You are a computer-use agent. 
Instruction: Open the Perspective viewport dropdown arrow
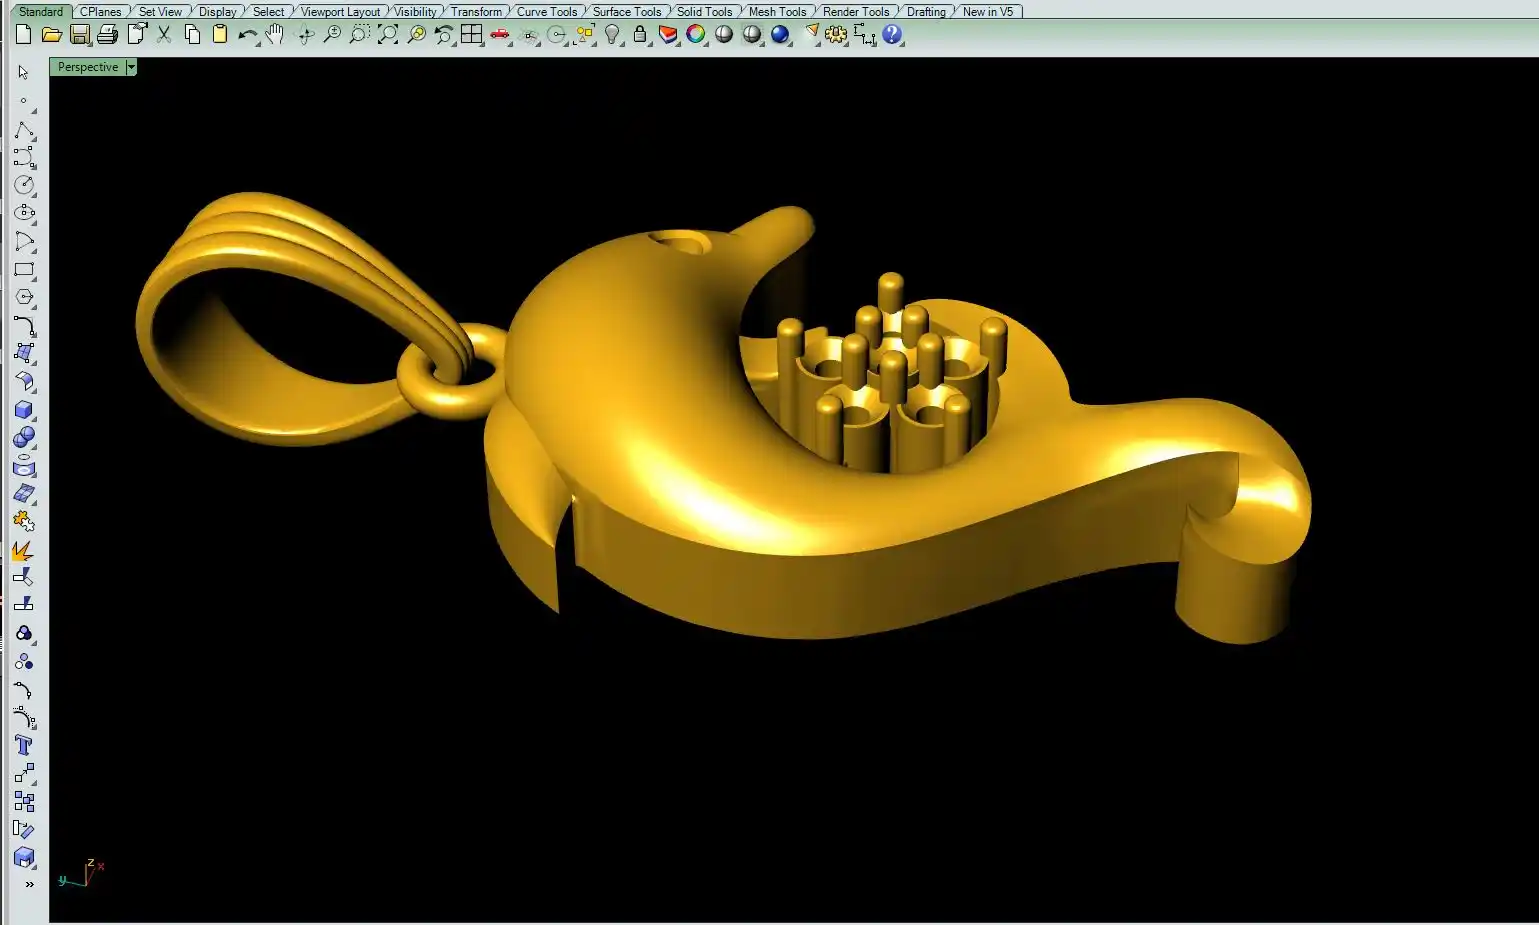[x=131, y=67]
